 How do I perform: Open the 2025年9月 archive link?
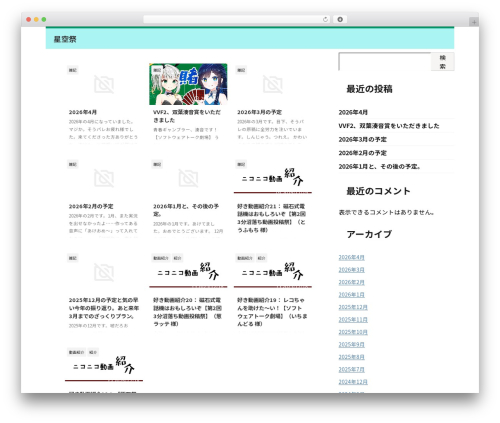coord(351,345)
